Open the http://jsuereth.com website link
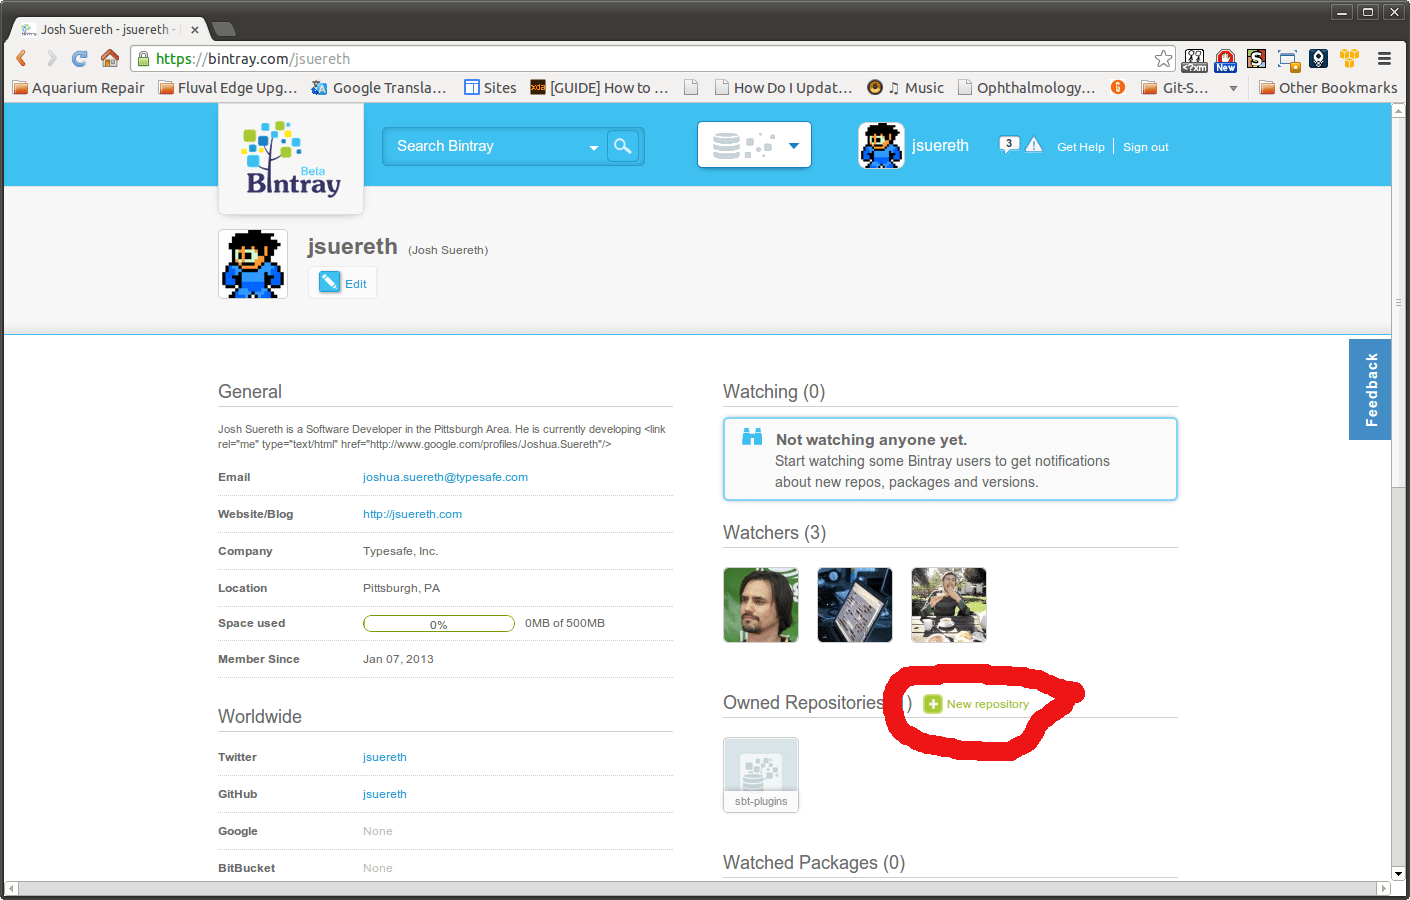This screenshot has height=900, width=1410. 412,514
